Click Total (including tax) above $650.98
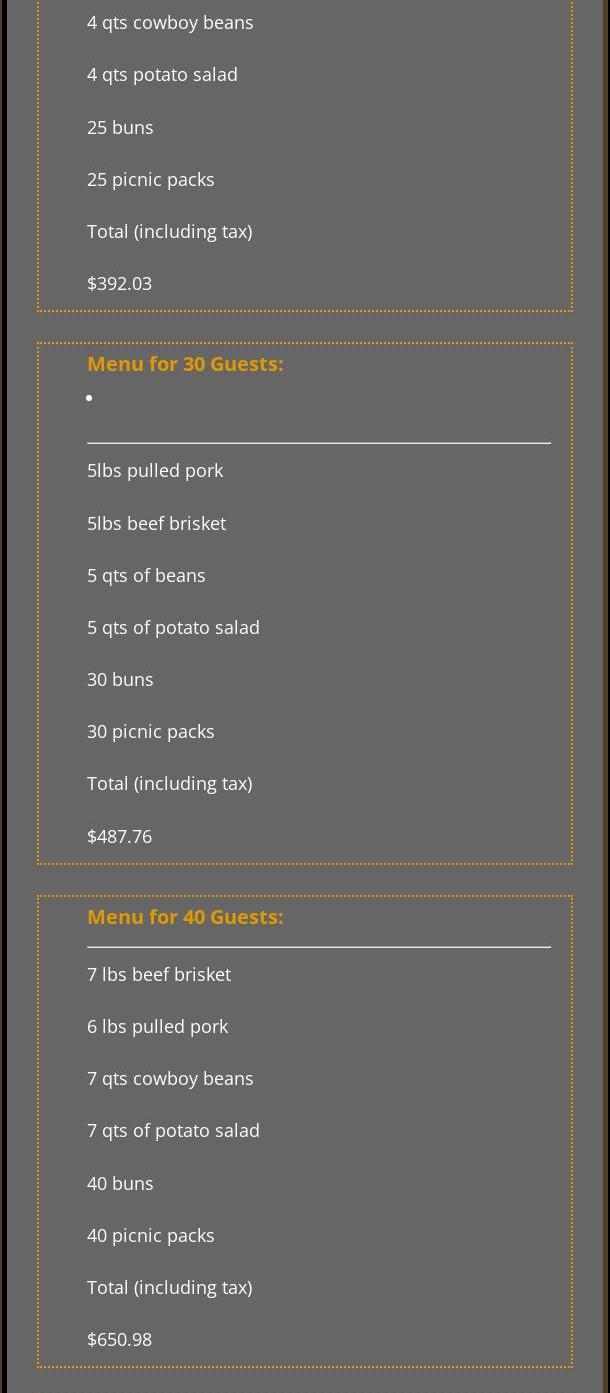The height and width of the screenshot is (1393, 610). (169, 1288)
